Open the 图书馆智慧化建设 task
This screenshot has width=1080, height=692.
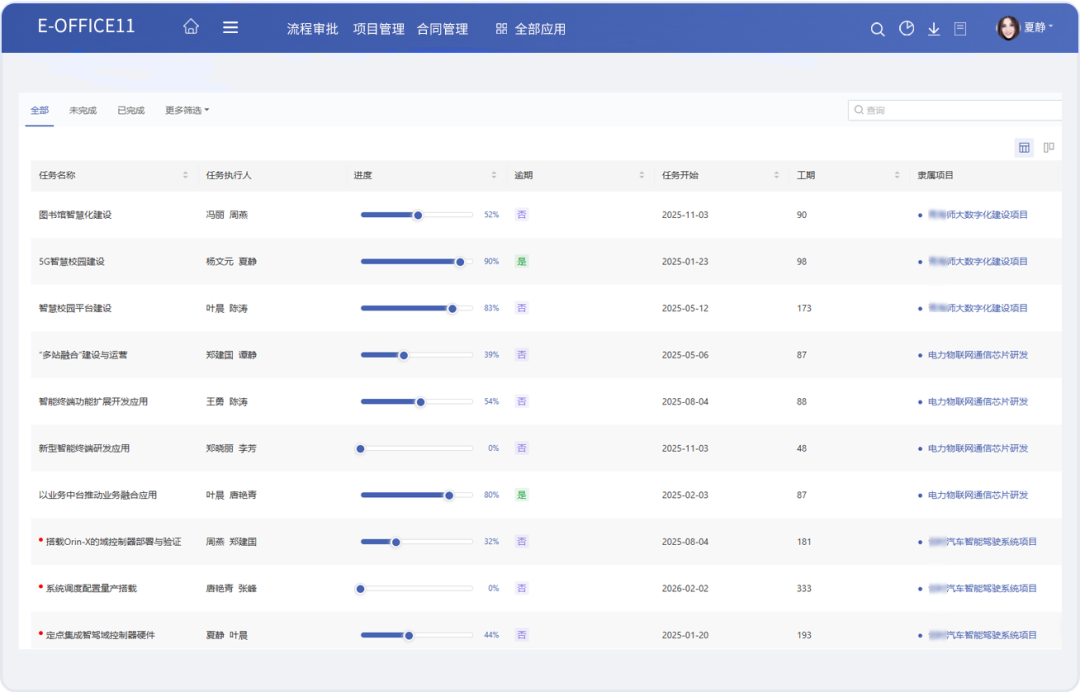click(x=75, y=215)
